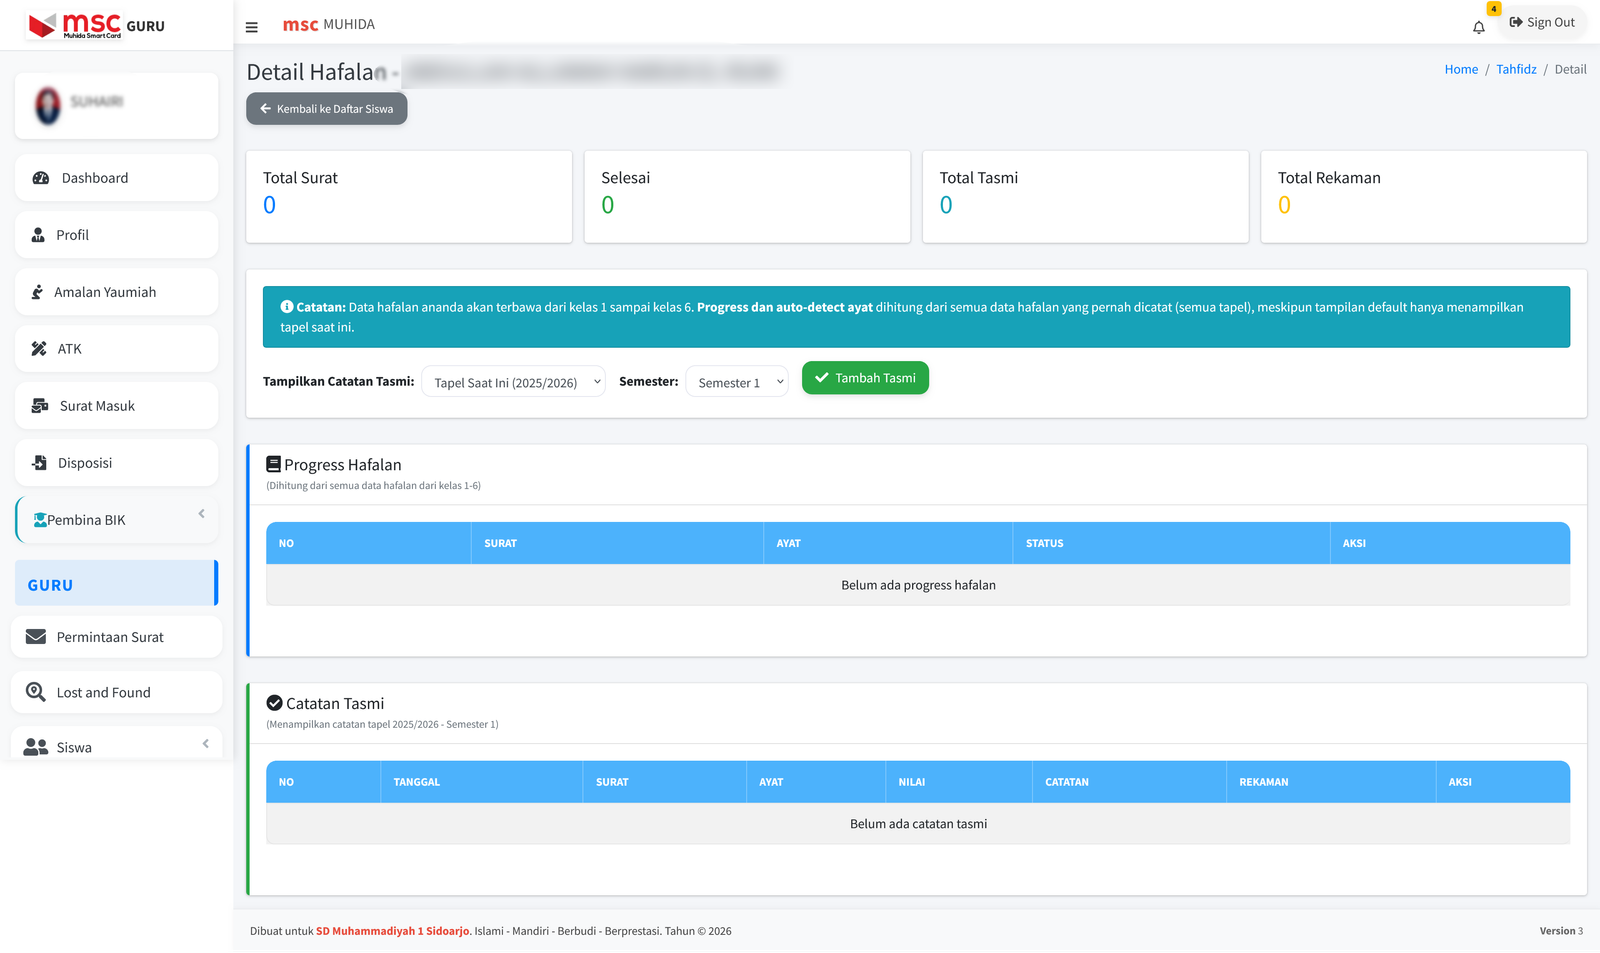
Task: Click the Profil user icon
Action: pyautogui.click(x=38, y=235)
